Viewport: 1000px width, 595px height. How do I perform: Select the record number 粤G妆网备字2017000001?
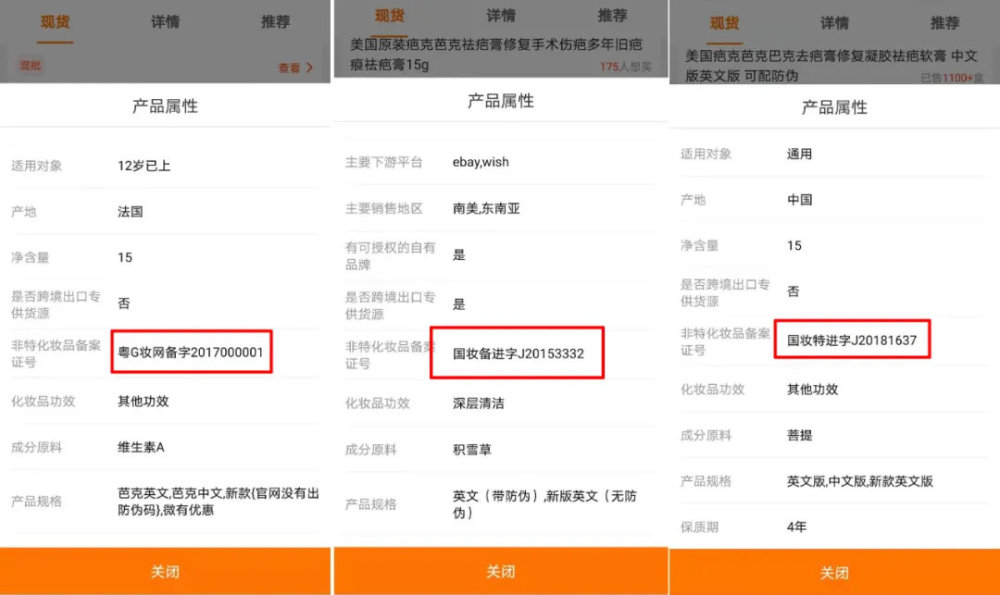coord(191,352)
